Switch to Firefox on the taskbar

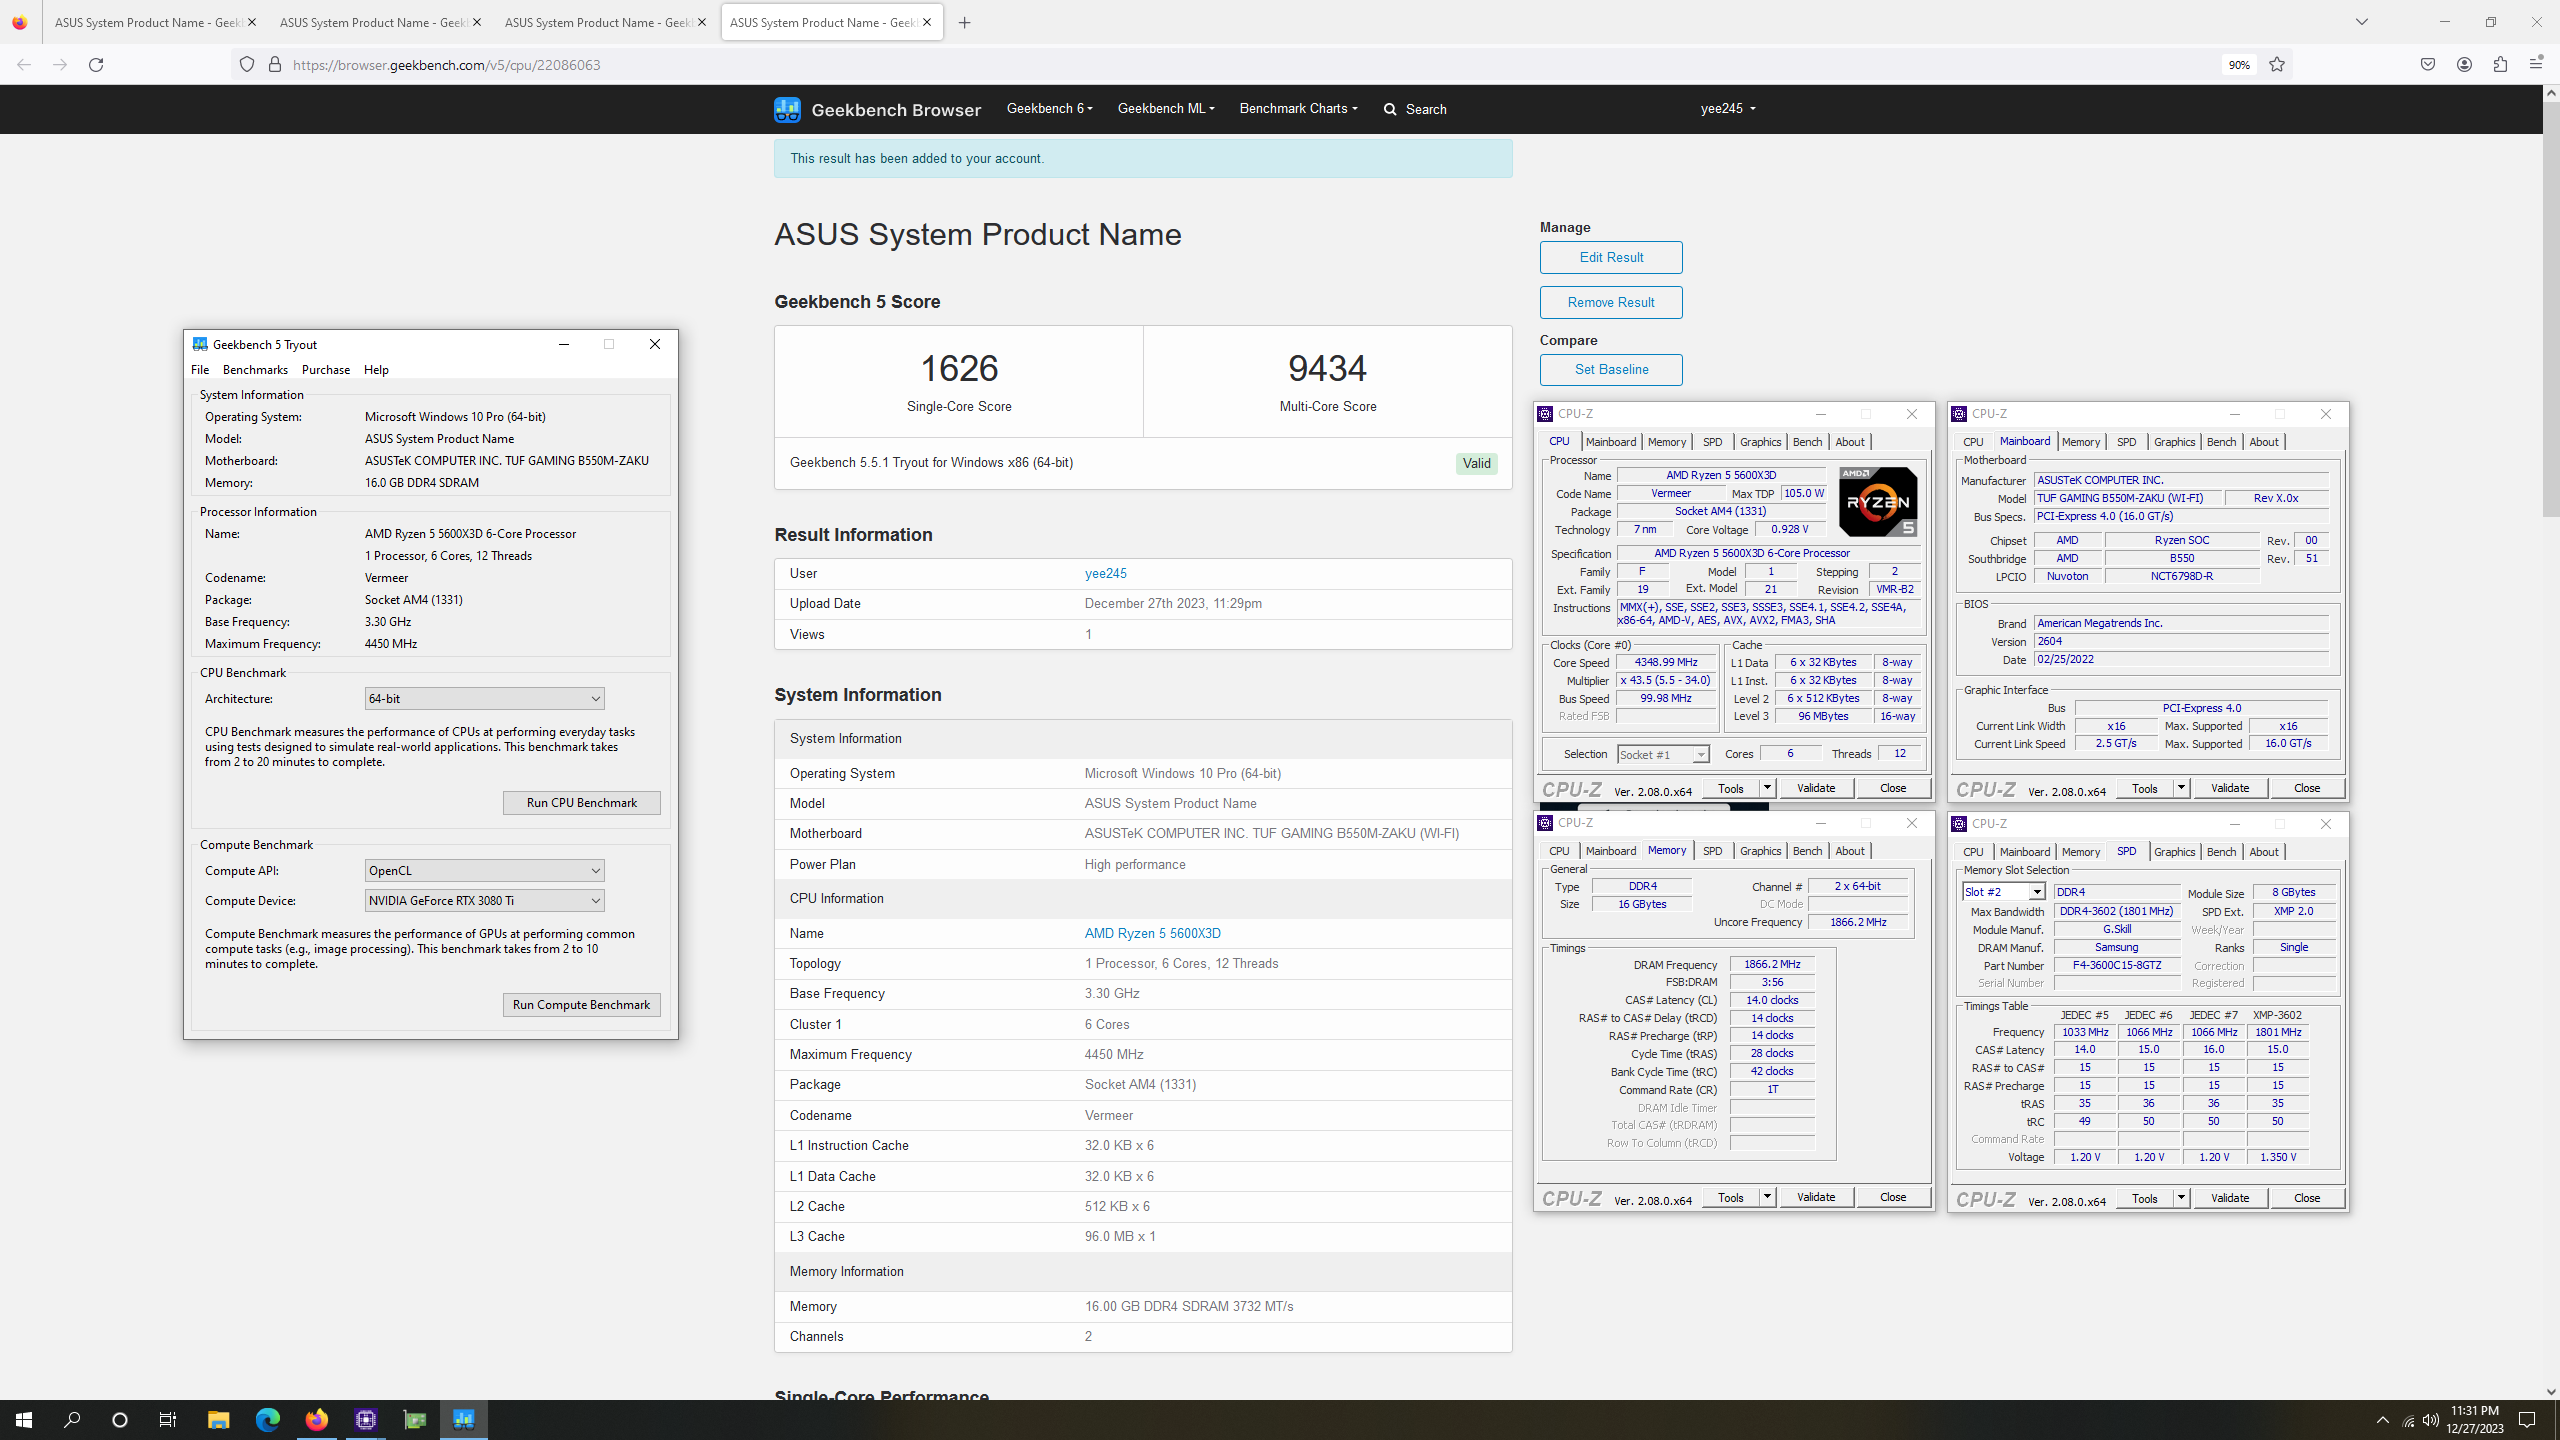[x=316, y=1420]
